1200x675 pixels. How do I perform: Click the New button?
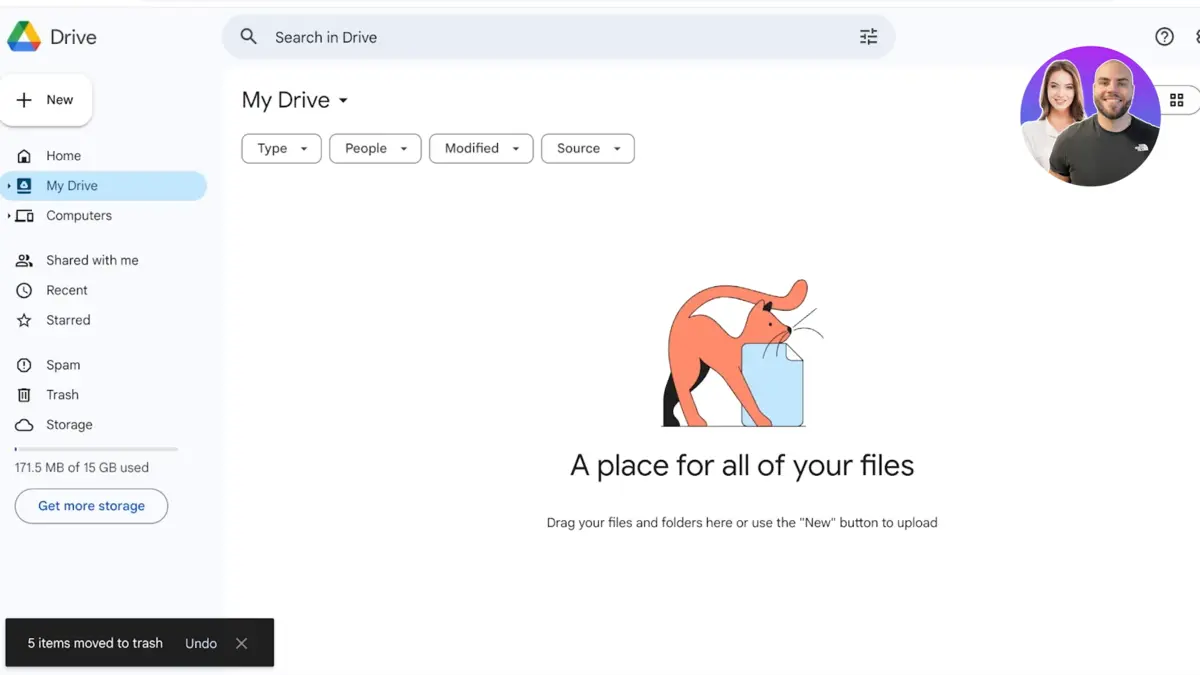tap(46, 100)
